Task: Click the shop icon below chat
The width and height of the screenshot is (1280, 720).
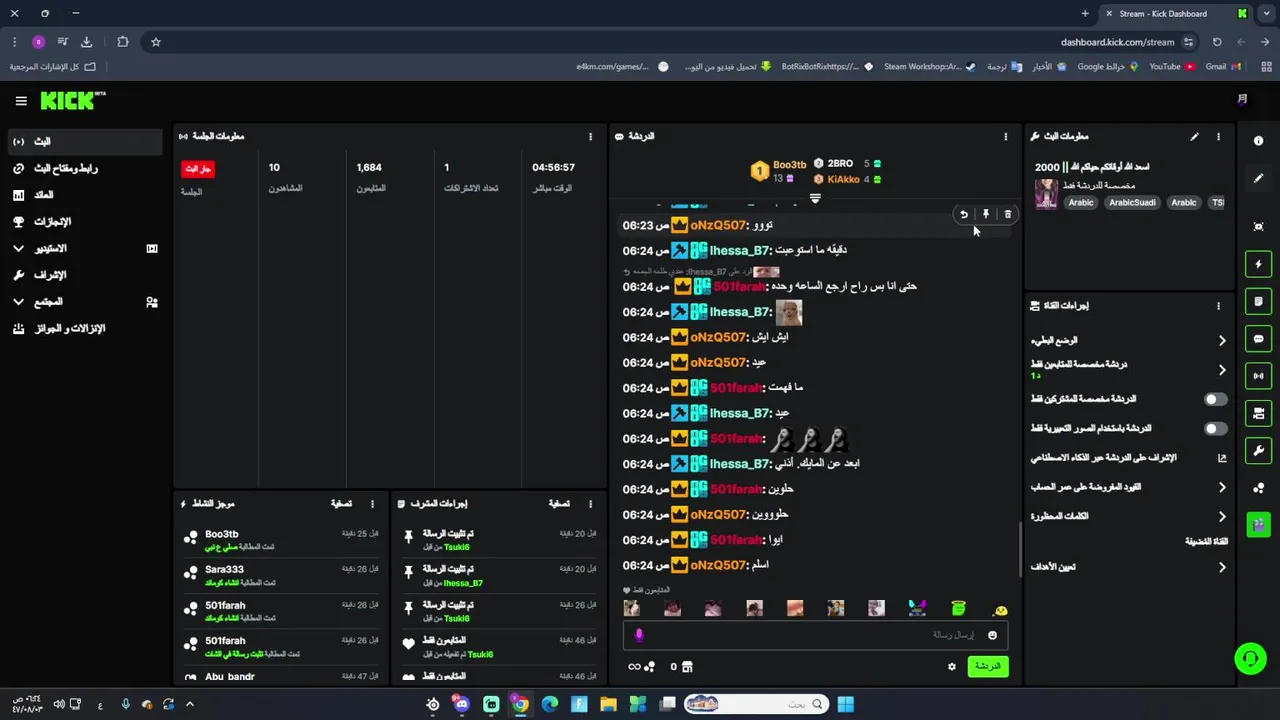Action: pyautogui.click(x=687, y=667)
